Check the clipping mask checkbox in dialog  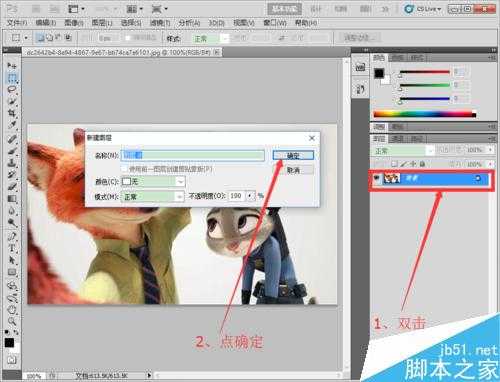(x=124, y=169)
